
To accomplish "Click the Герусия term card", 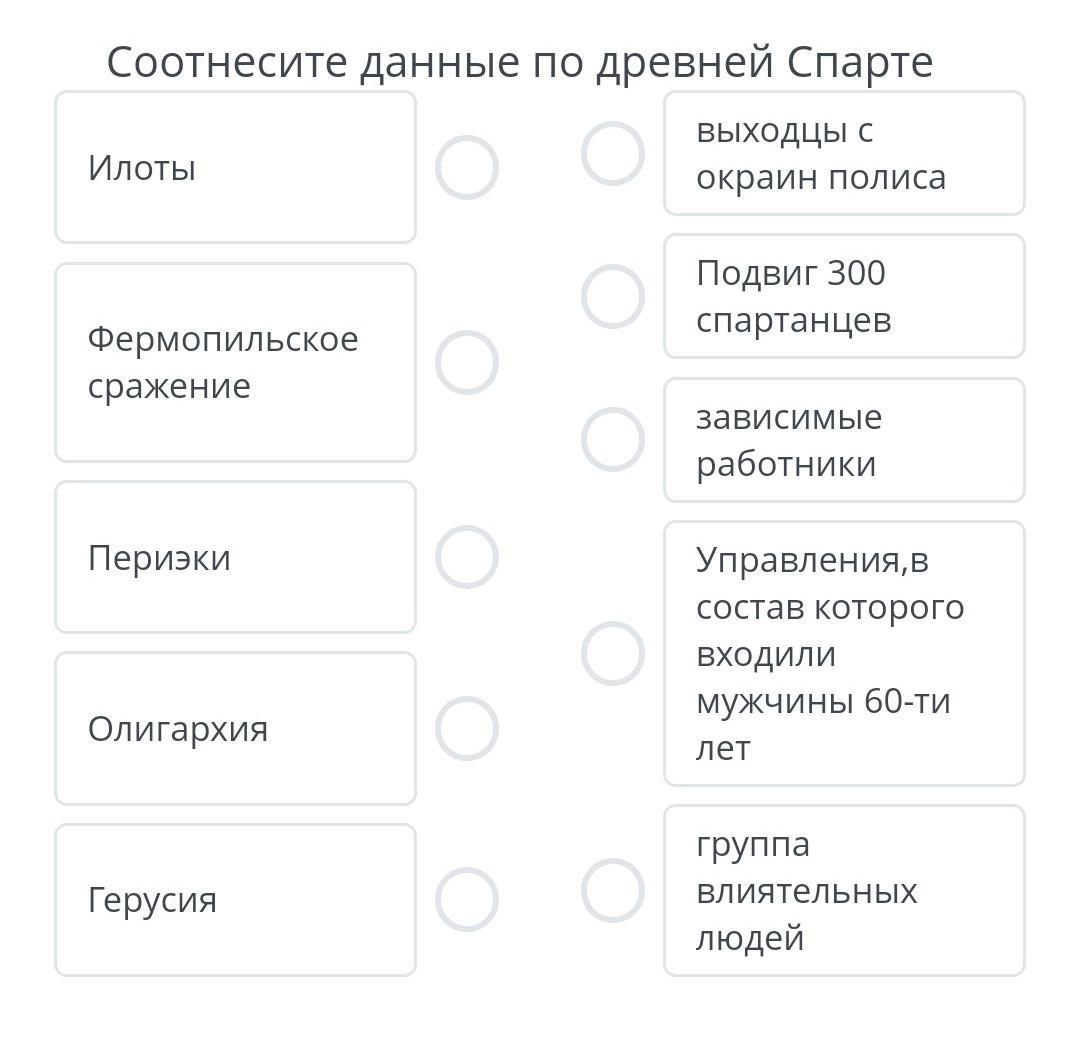I will pos(236,899).
